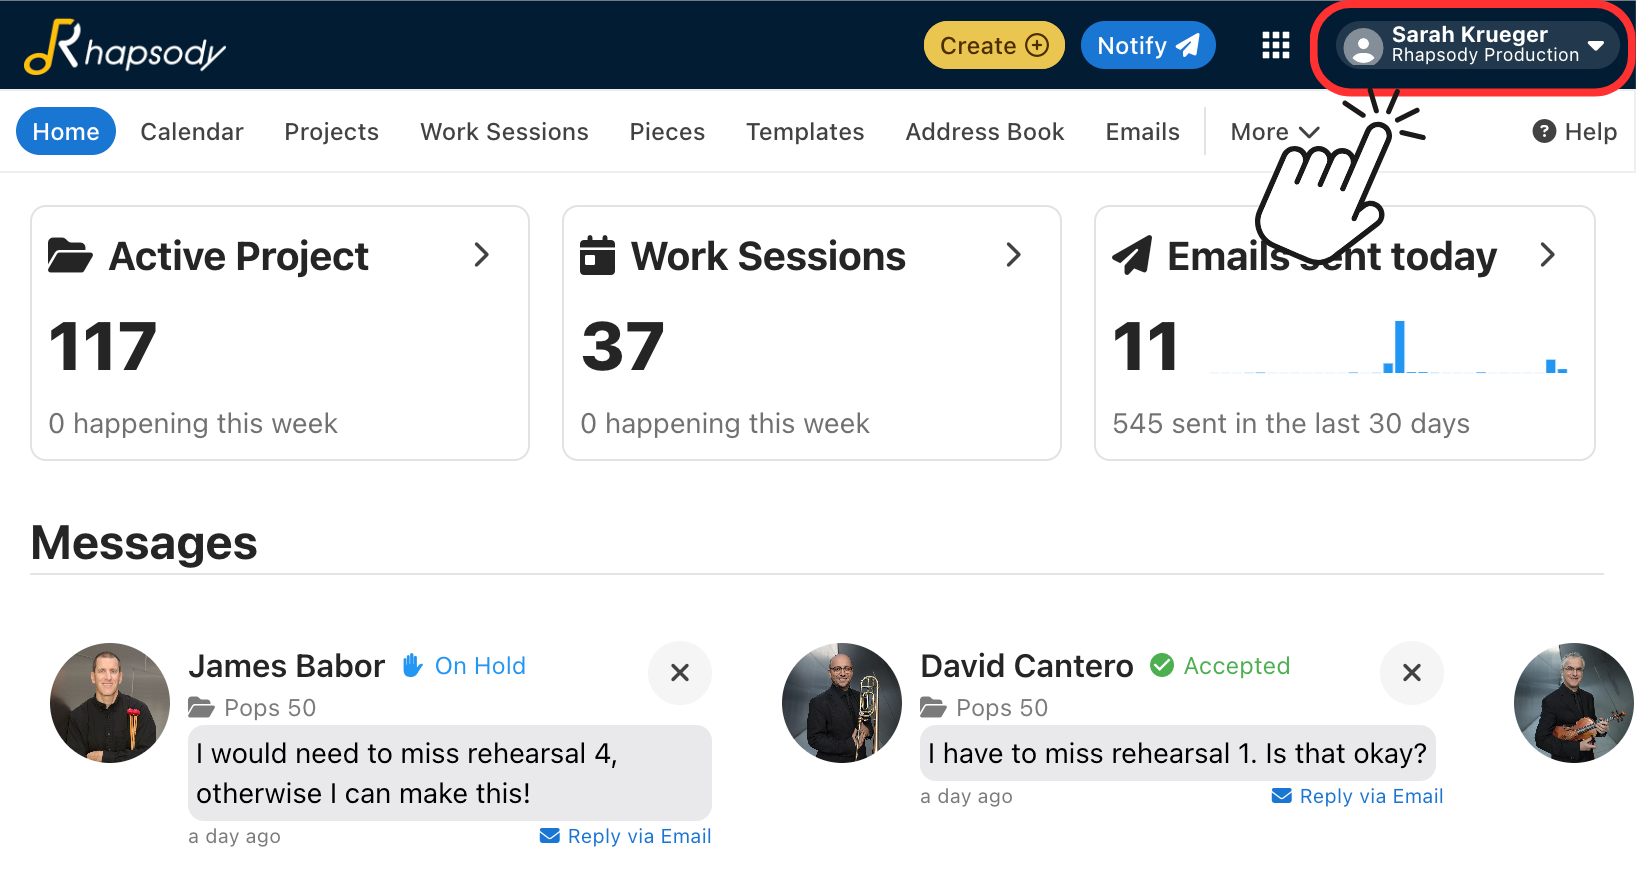Open the Calendar tab
The image size is (1636, 870).
point(192,132)
